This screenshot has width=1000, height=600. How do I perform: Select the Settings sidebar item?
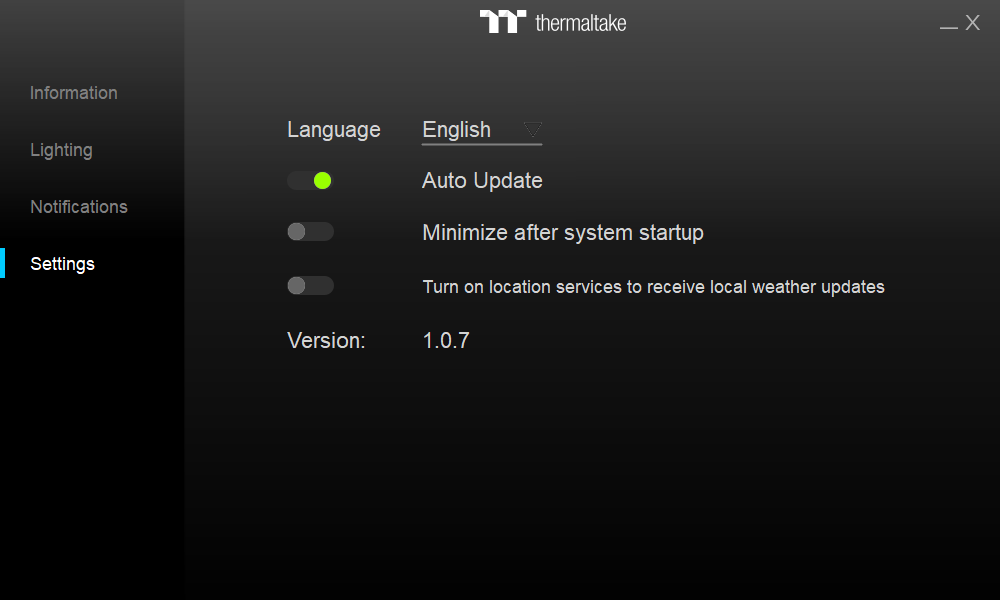(x=62, y=264)
